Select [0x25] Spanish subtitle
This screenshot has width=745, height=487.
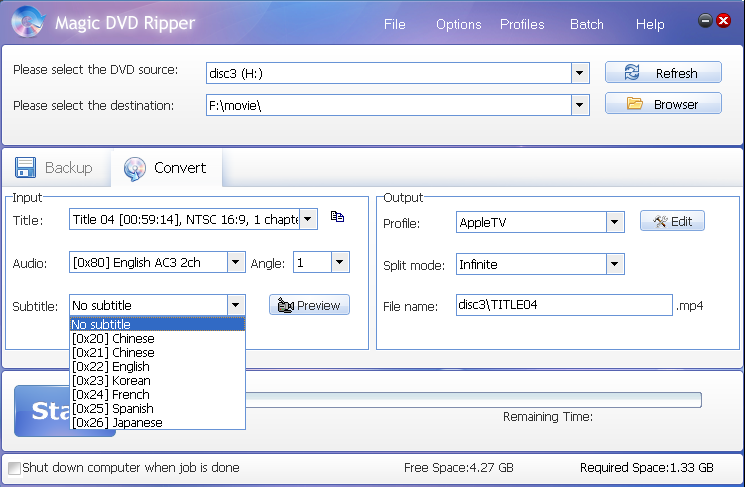157,409
